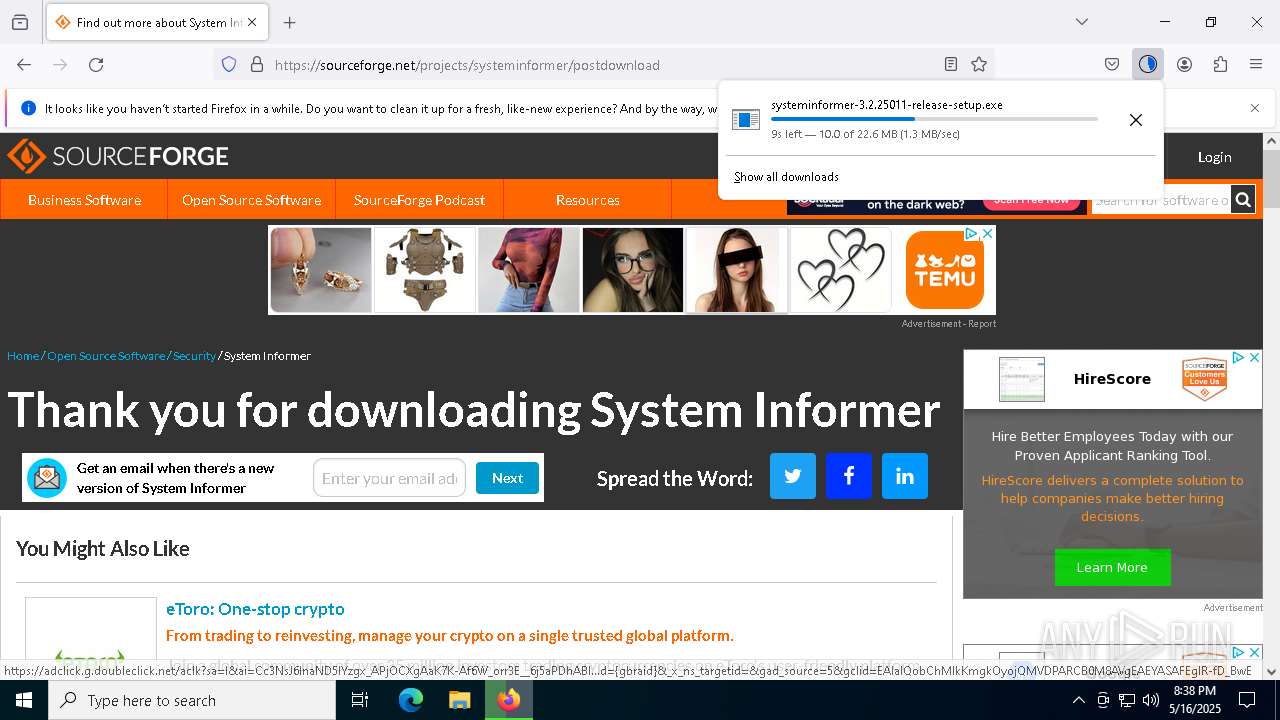Go to the Security breadcrumb link
Image resolution: width=1280 pixels, height=720 pixels.
(194, 356)
